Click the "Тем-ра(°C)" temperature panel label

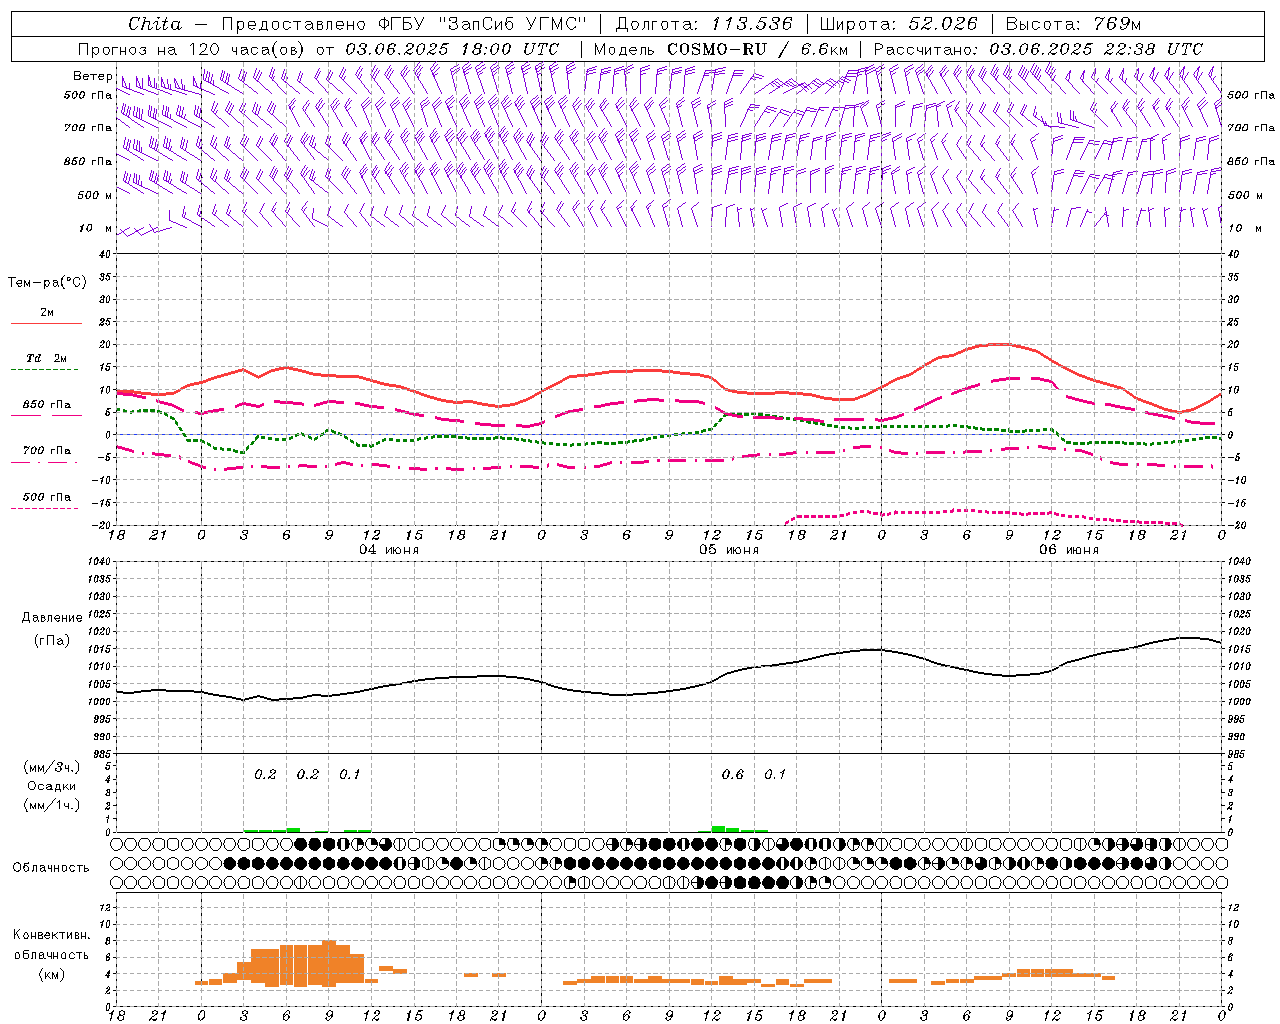pyautogui.click(x=47, y=283)
